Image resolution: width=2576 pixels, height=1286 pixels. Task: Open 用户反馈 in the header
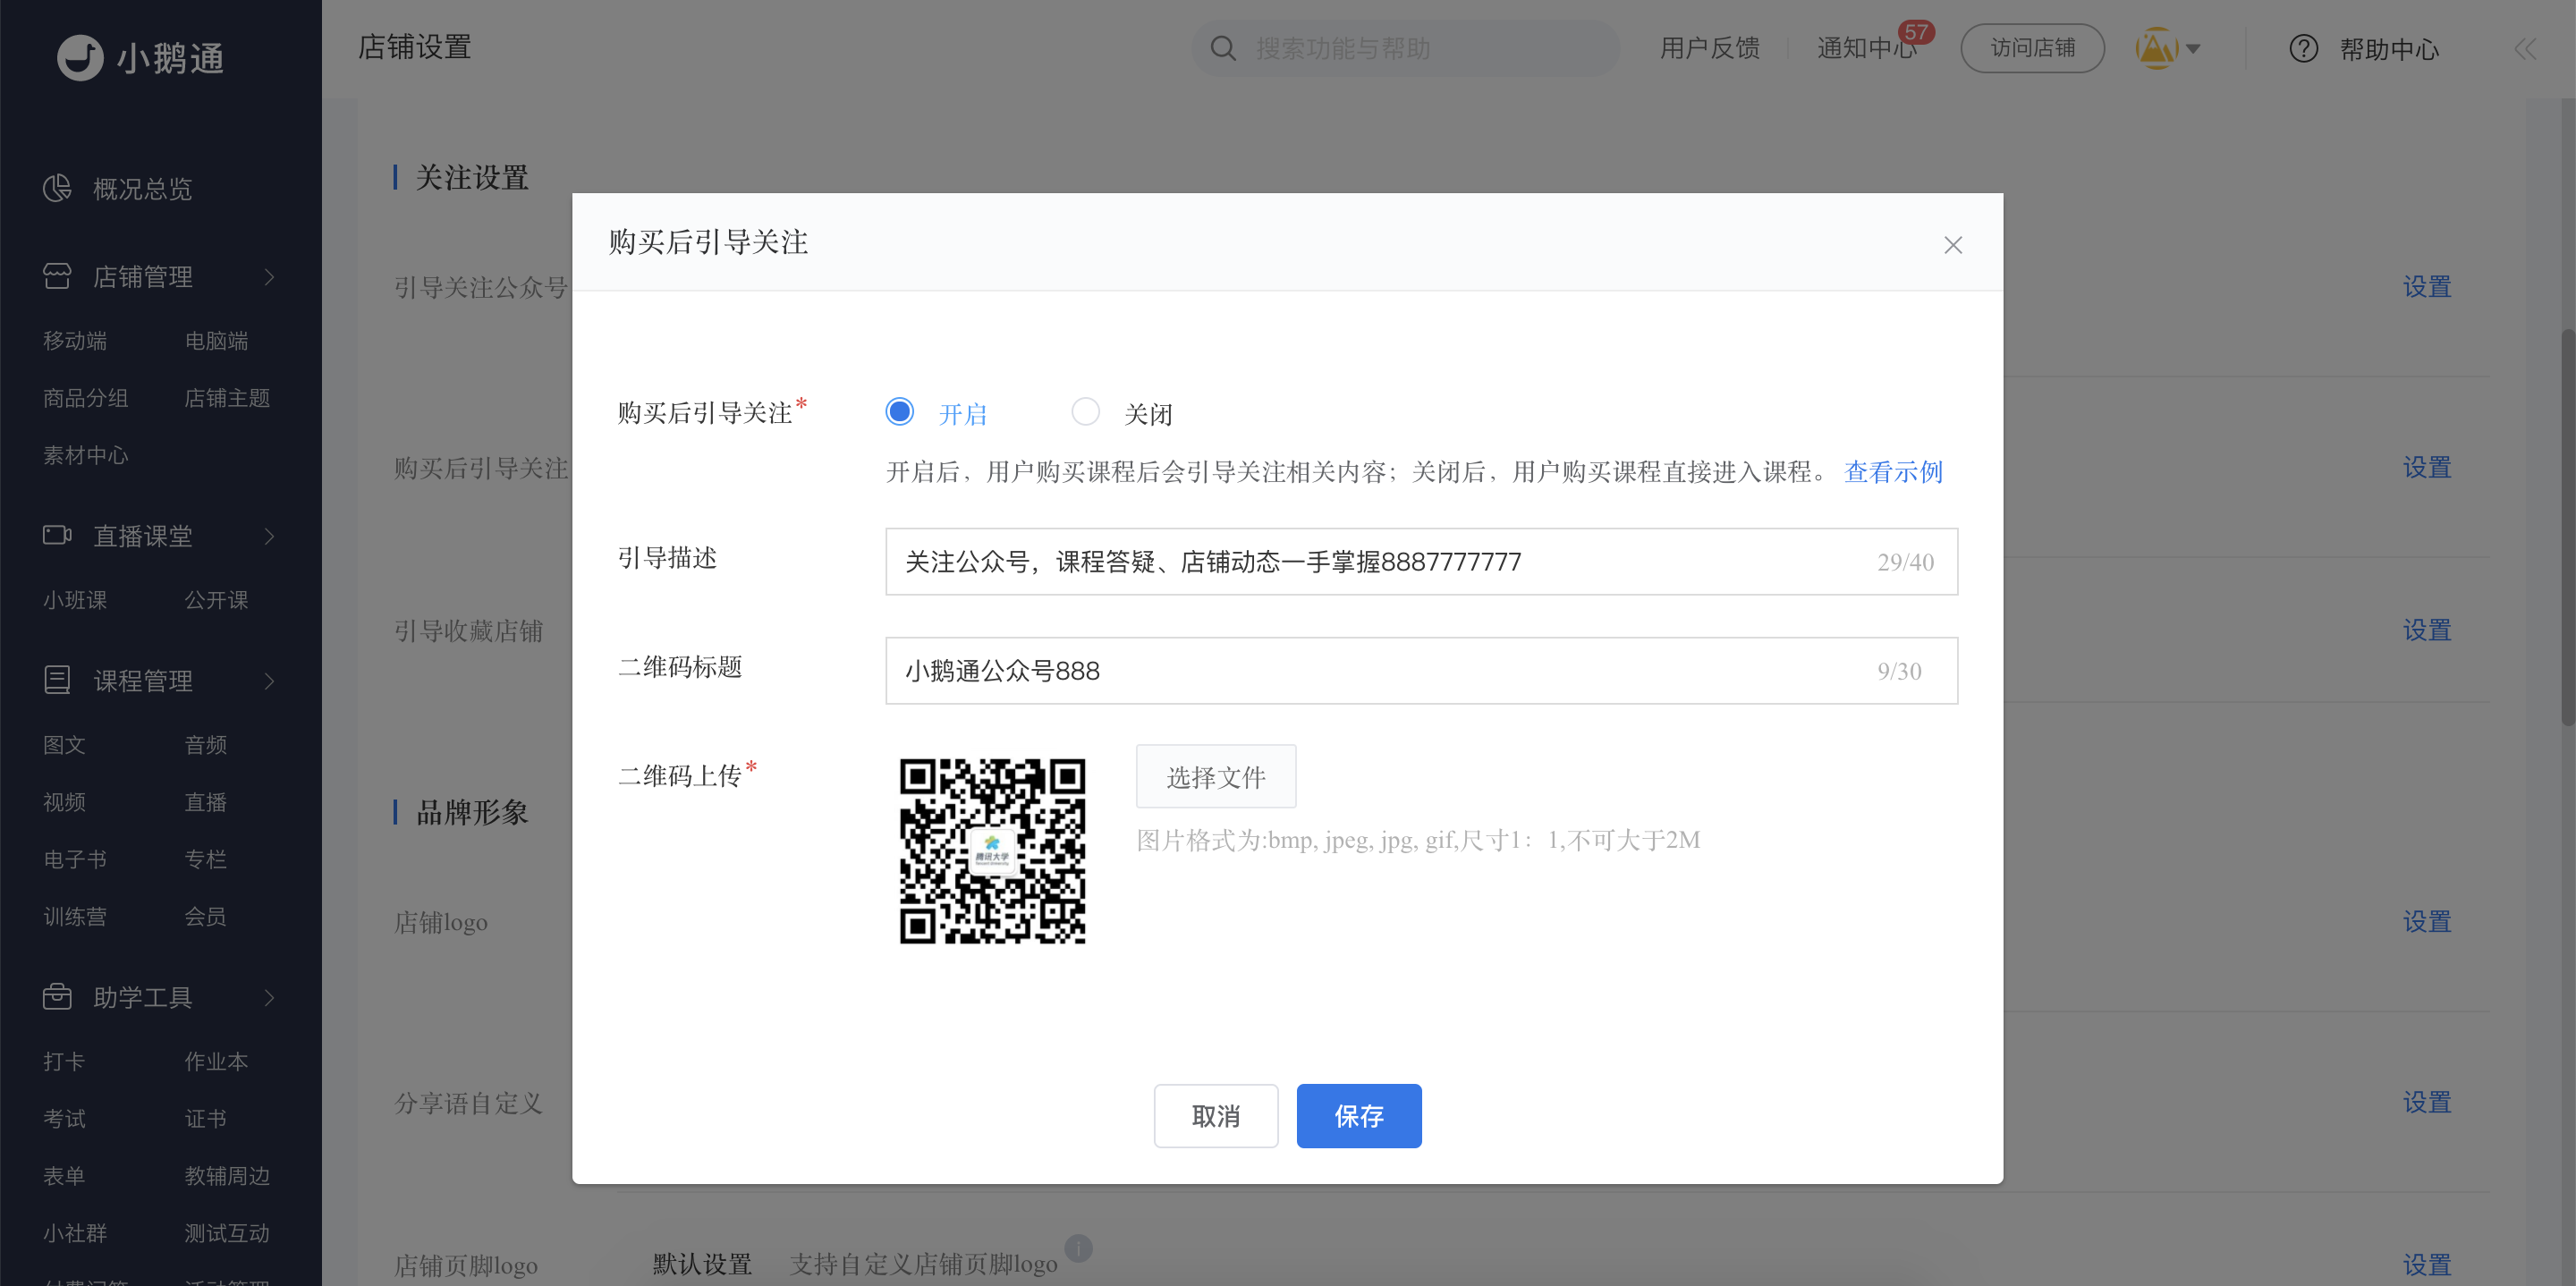tap(1709, 48)
